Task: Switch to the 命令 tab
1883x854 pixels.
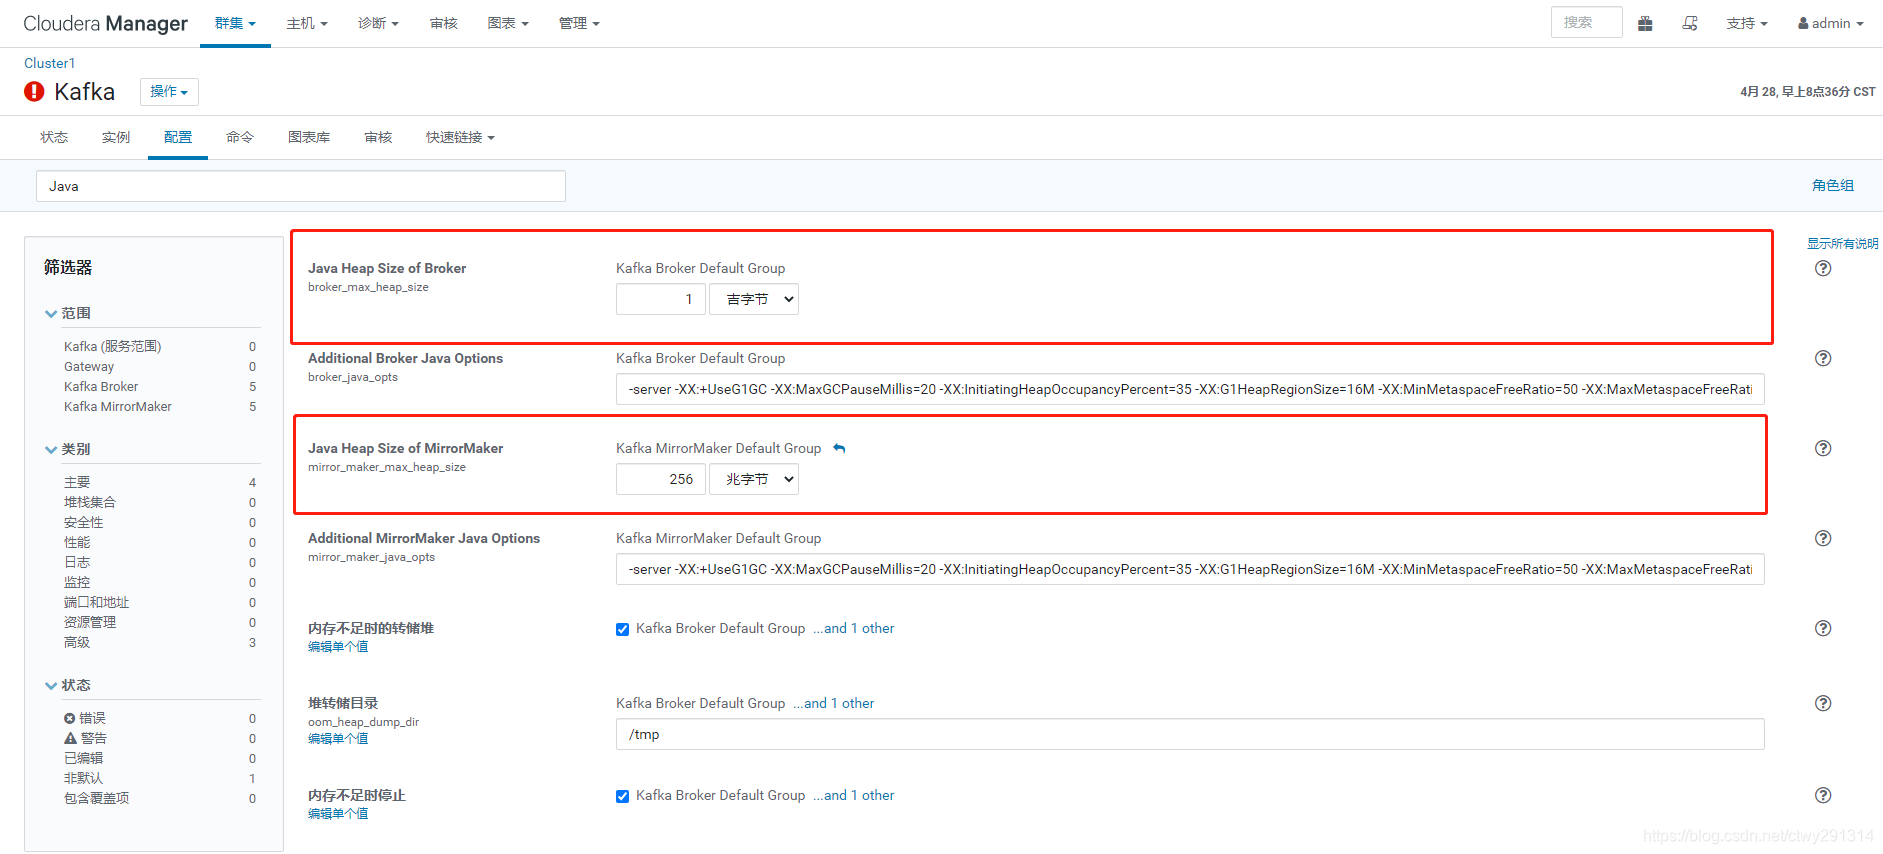Action: tap(240, 137)
